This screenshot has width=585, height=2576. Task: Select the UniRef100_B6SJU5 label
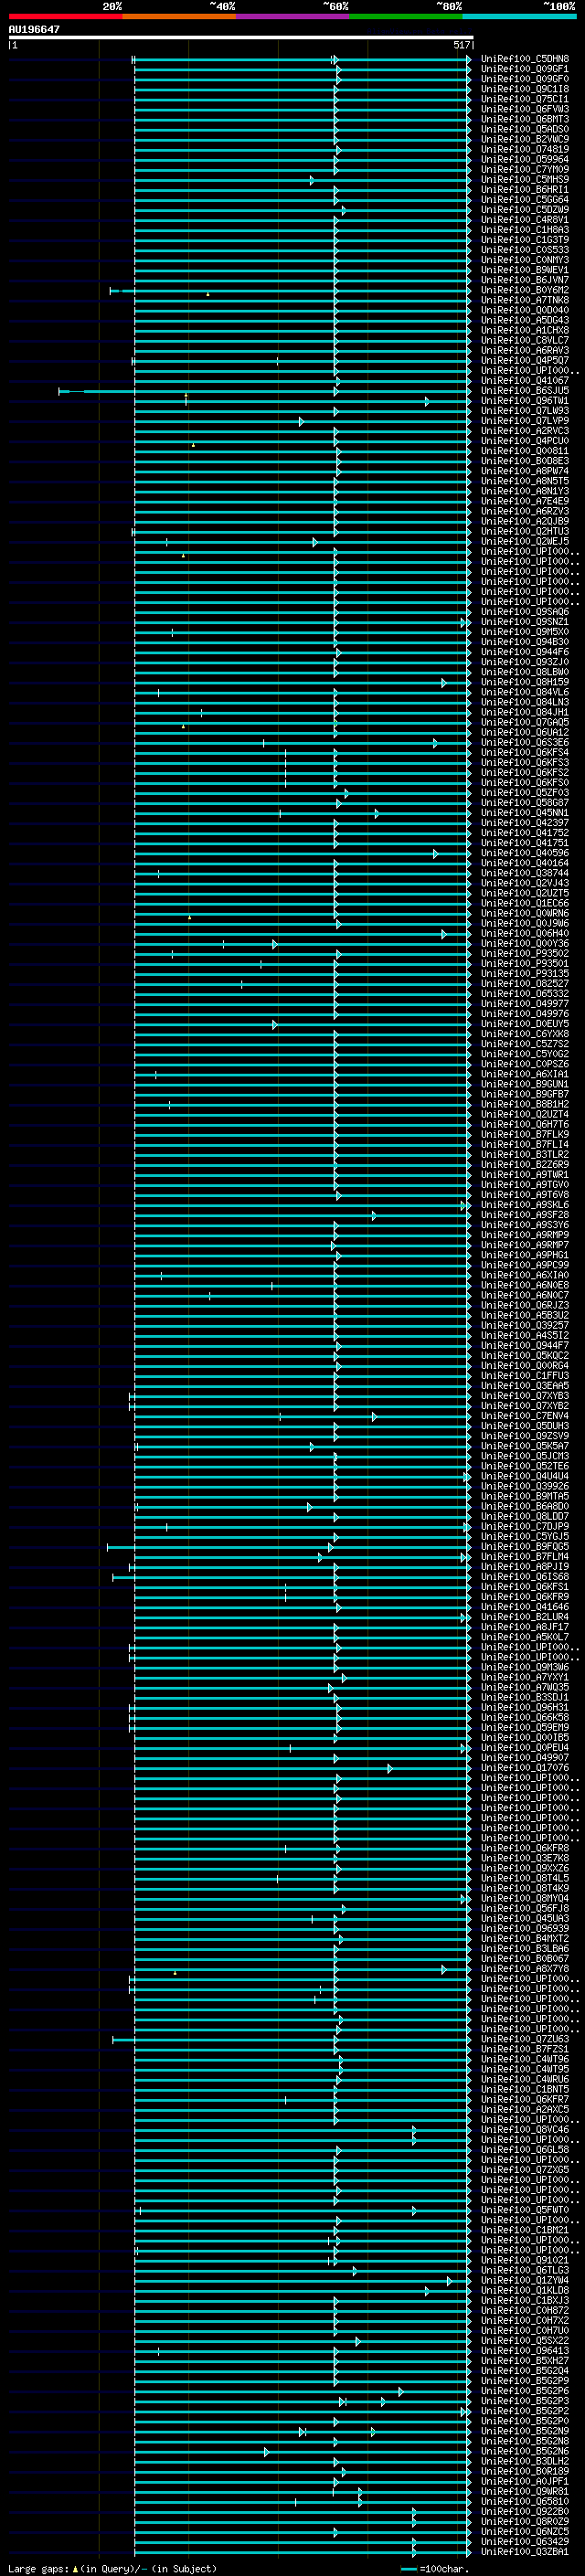(x=525, y=391)
